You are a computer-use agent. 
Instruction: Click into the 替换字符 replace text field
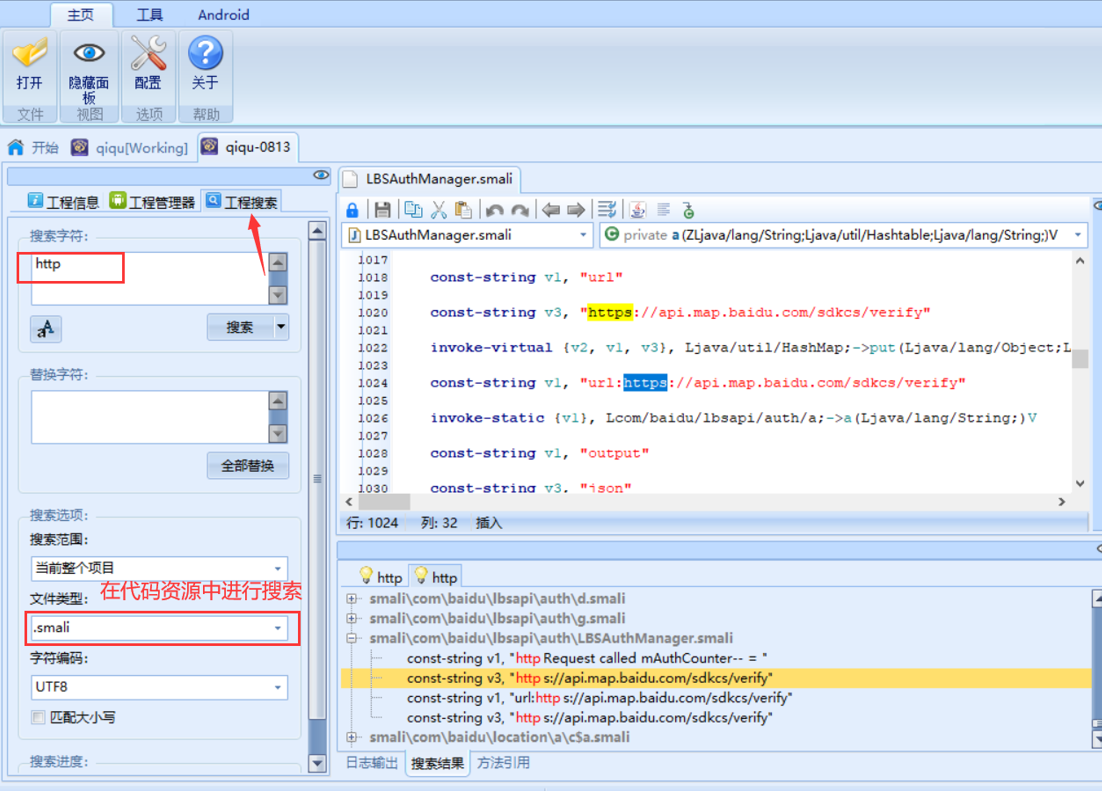pyautogui.click(x=150, y=417)
